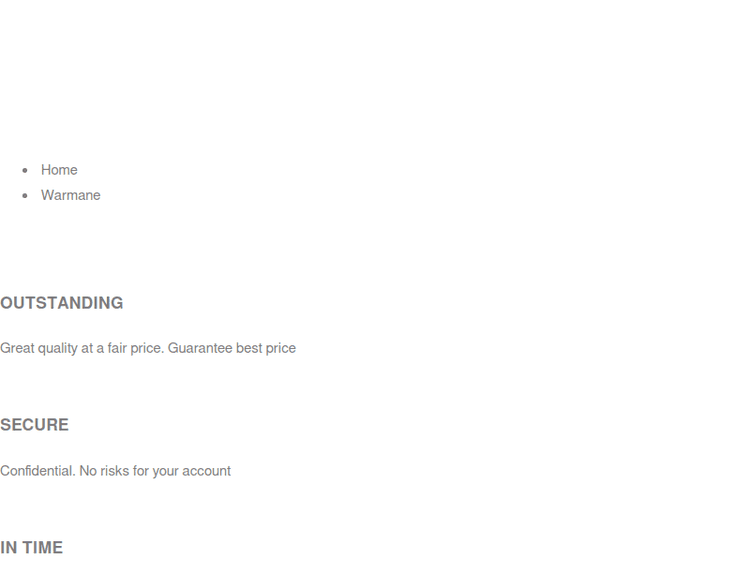Click the word "for" under SECURE
Image resolution: width=750 pixels, height=563 pixels.
(140, 471)
